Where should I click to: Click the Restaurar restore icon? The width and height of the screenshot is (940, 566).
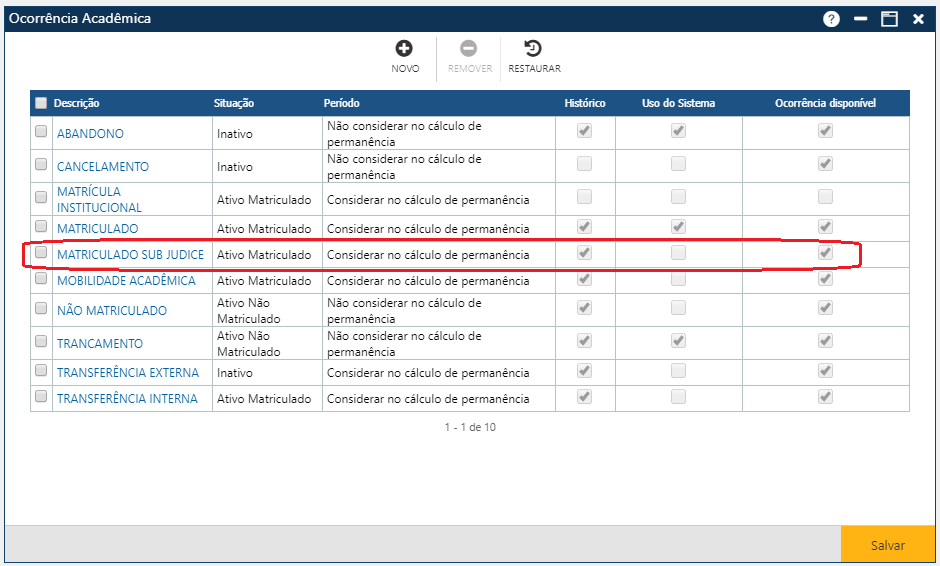pos(534,49)
